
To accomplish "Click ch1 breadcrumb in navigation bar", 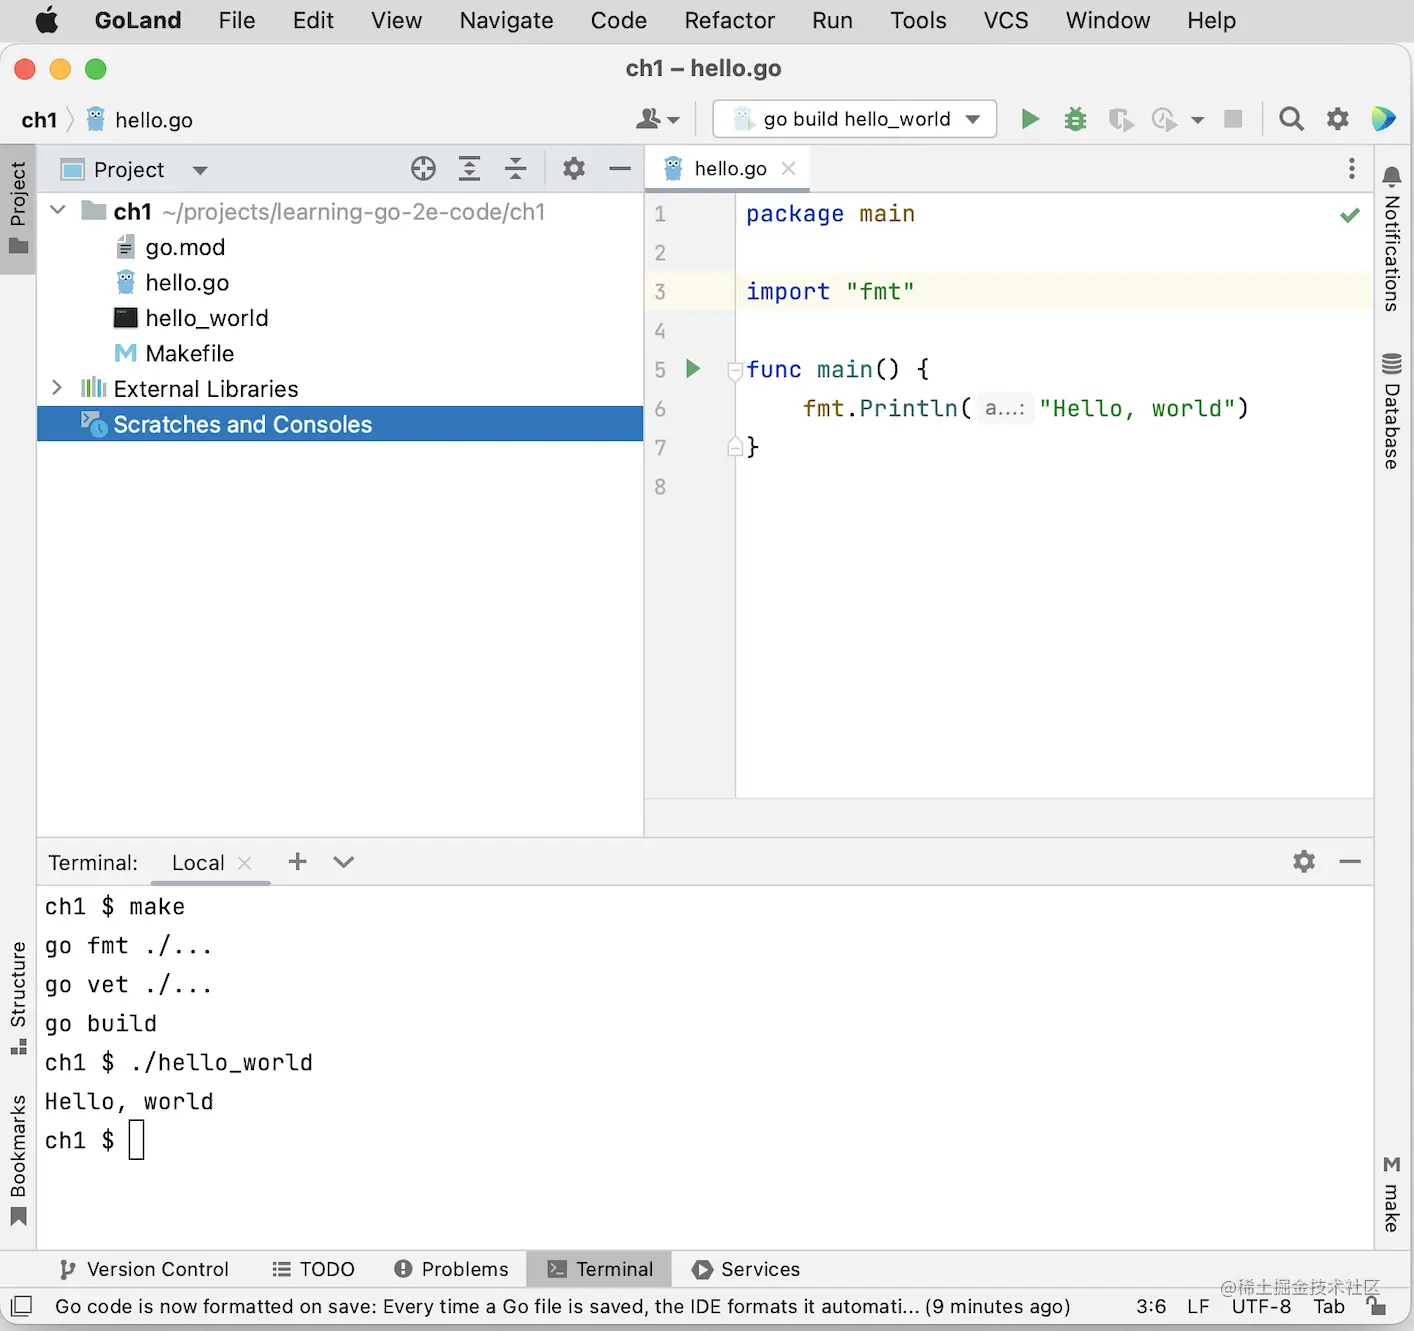I will point(39,120).
